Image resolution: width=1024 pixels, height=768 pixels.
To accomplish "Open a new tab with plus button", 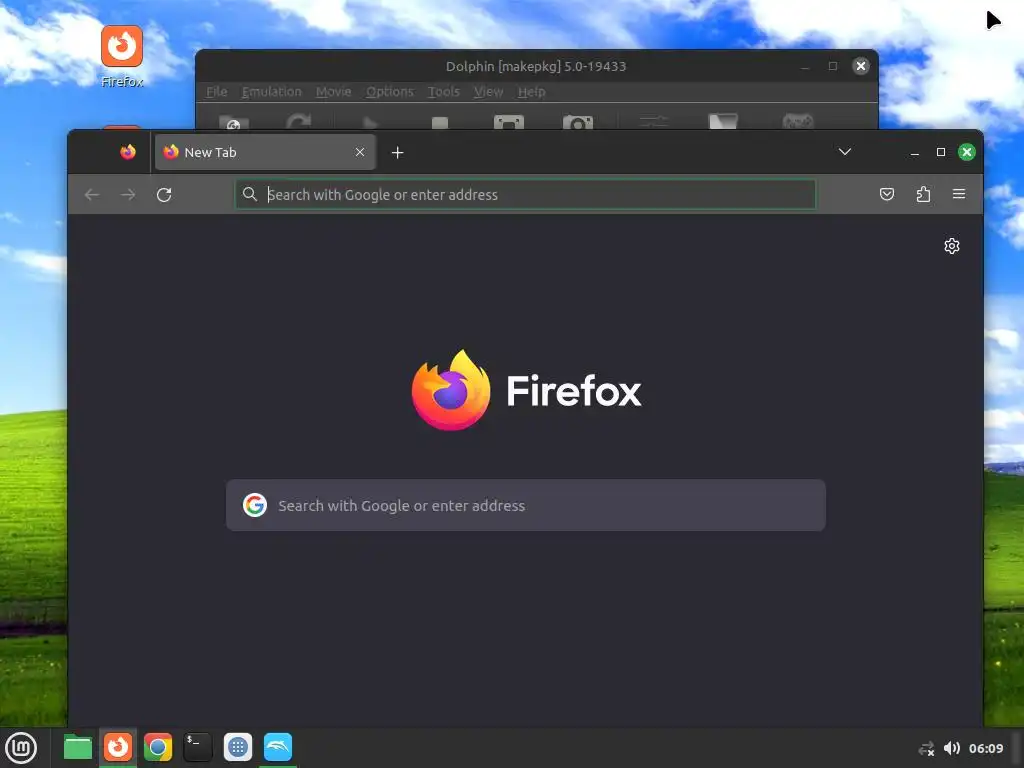I will pos(397,153).
